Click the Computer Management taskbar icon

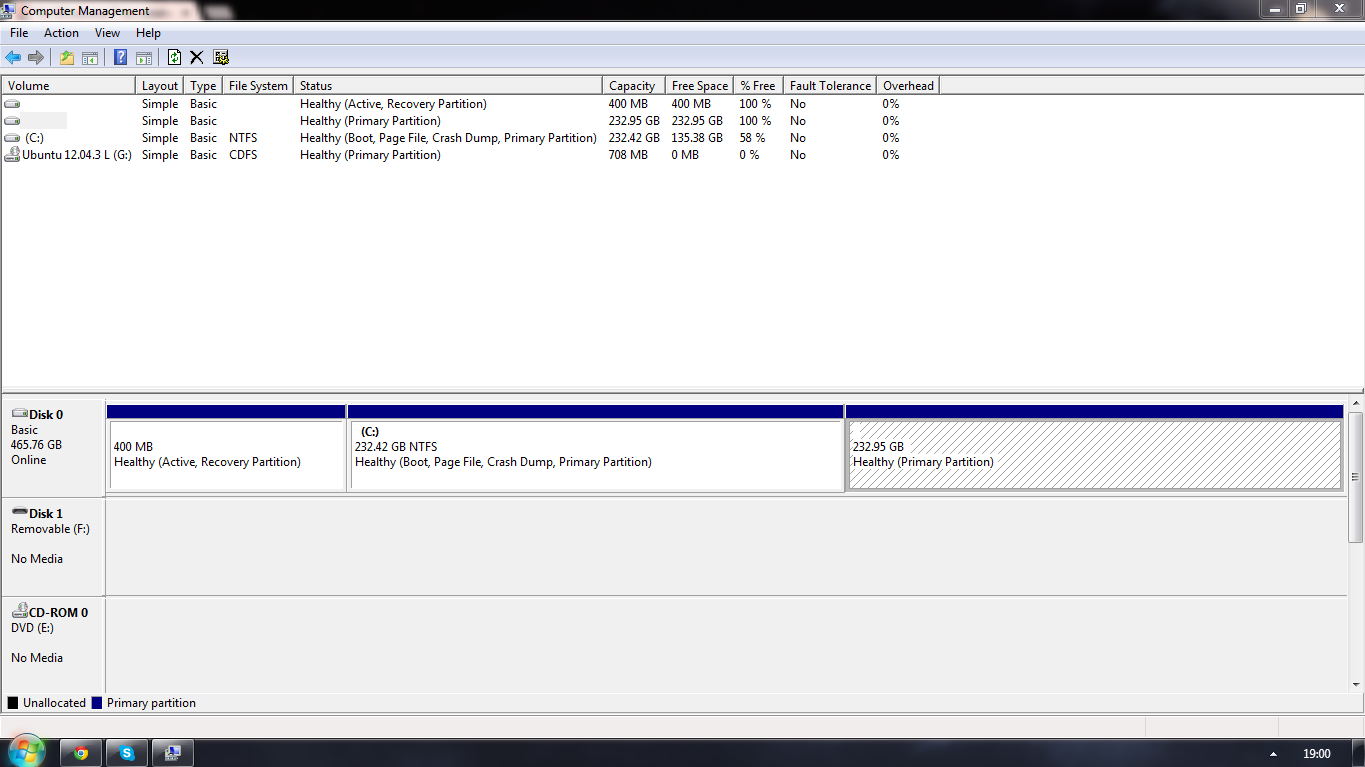point(173,753)
